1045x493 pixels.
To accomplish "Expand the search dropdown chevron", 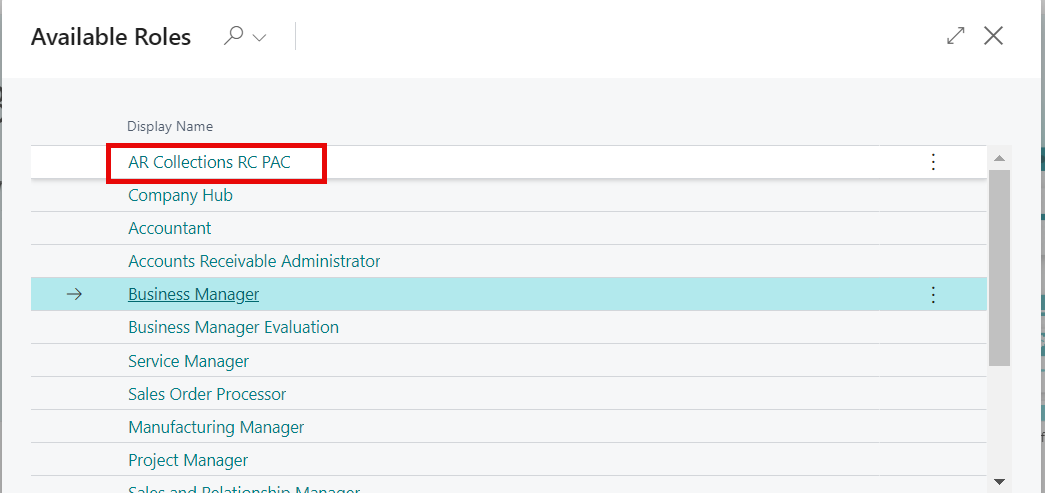I will pos(260,38).
